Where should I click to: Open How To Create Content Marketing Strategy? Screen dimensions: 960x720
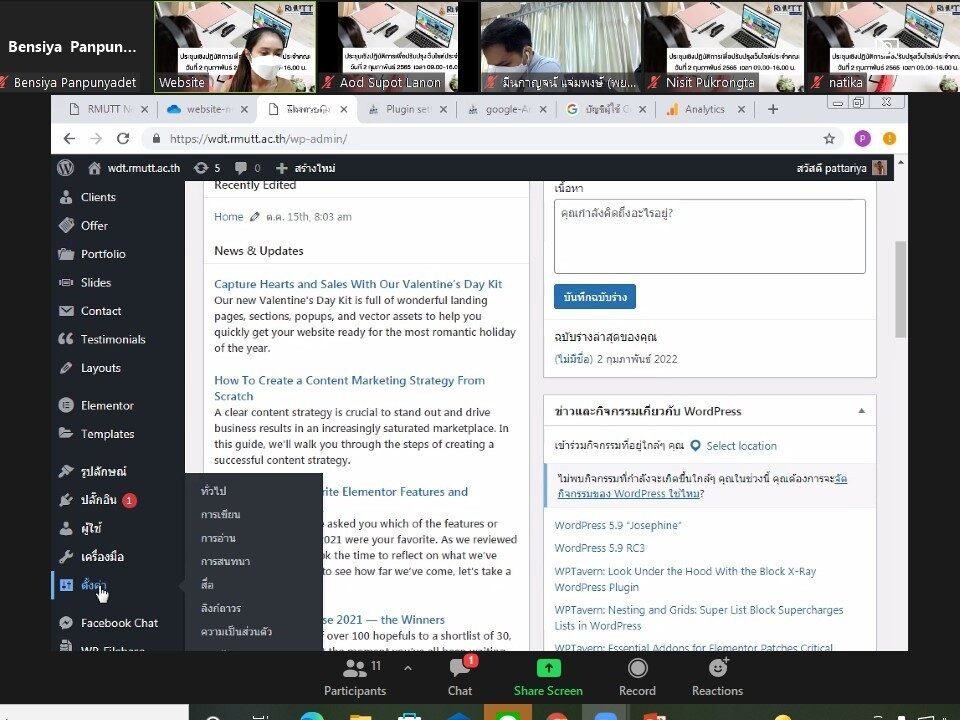click(x=349, y=388)
